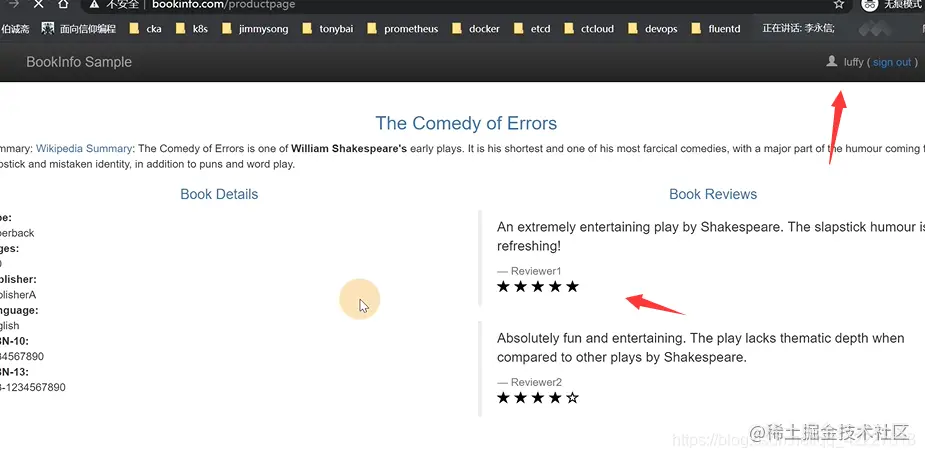Open the docker bookmark folder
The height and width of the screenshot is (458, 925).
475,28
